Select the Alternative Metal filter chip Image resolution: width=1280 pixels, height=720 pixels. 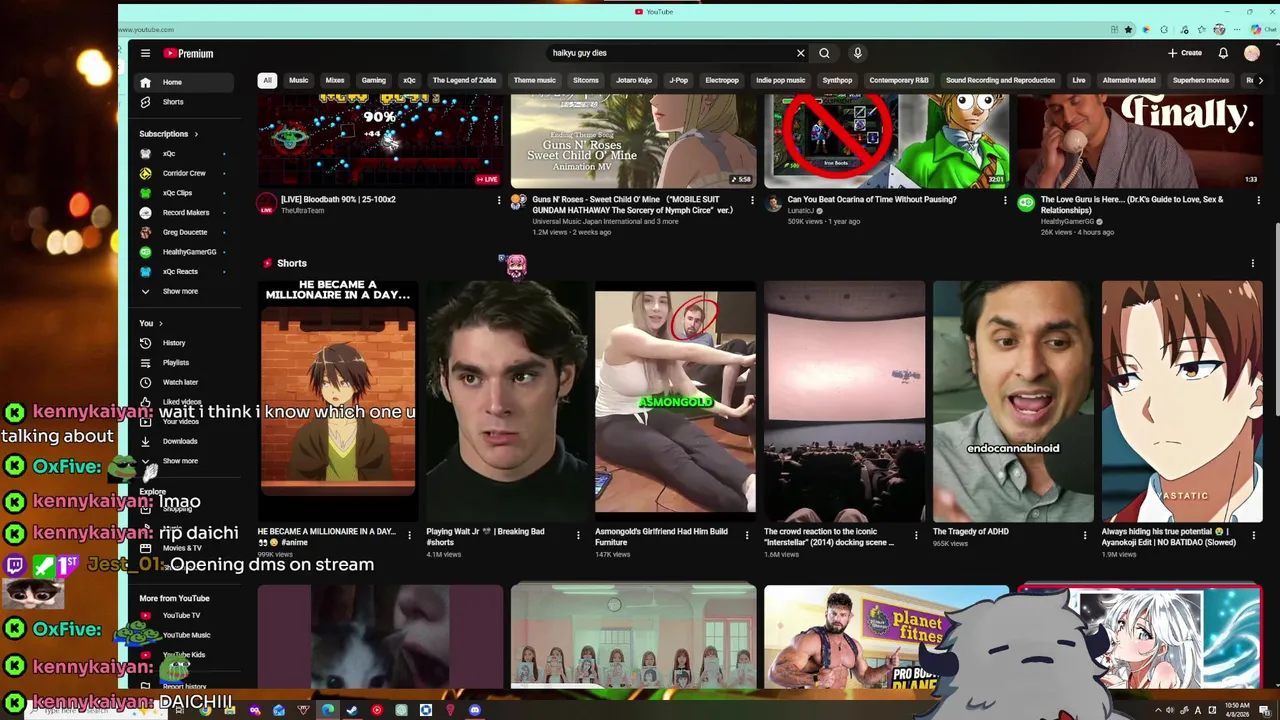click(x=1129, y=80)
